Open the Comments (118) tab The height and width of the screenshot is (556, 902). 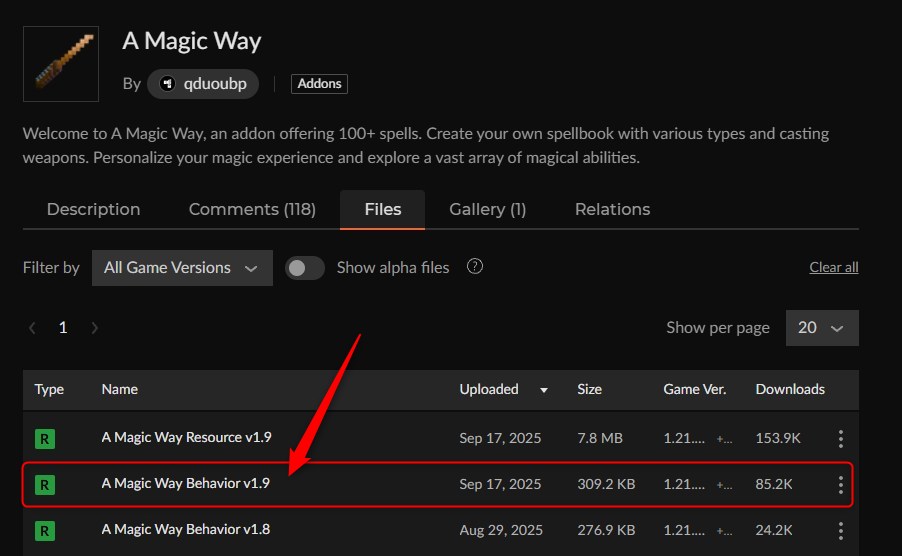coord(252,209)
